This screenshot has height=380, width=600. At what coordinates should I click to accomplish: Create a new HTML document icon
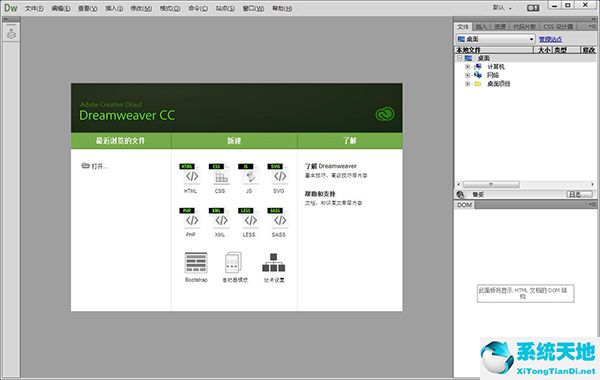pos(191,174)
